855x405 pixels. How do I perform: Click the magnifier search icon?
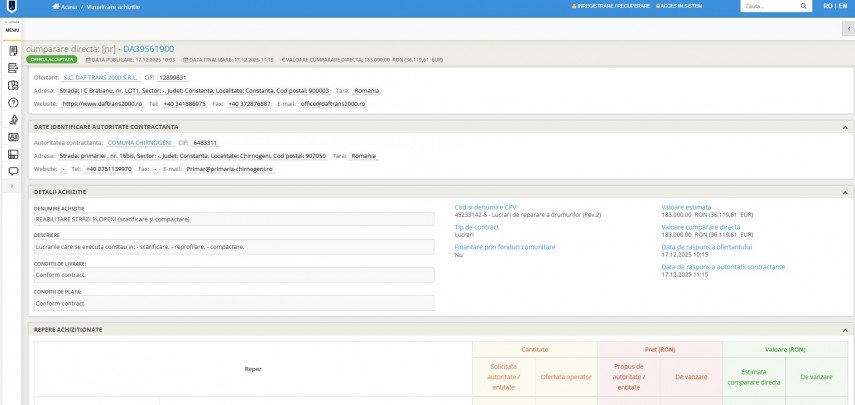(x=801, y=6)
